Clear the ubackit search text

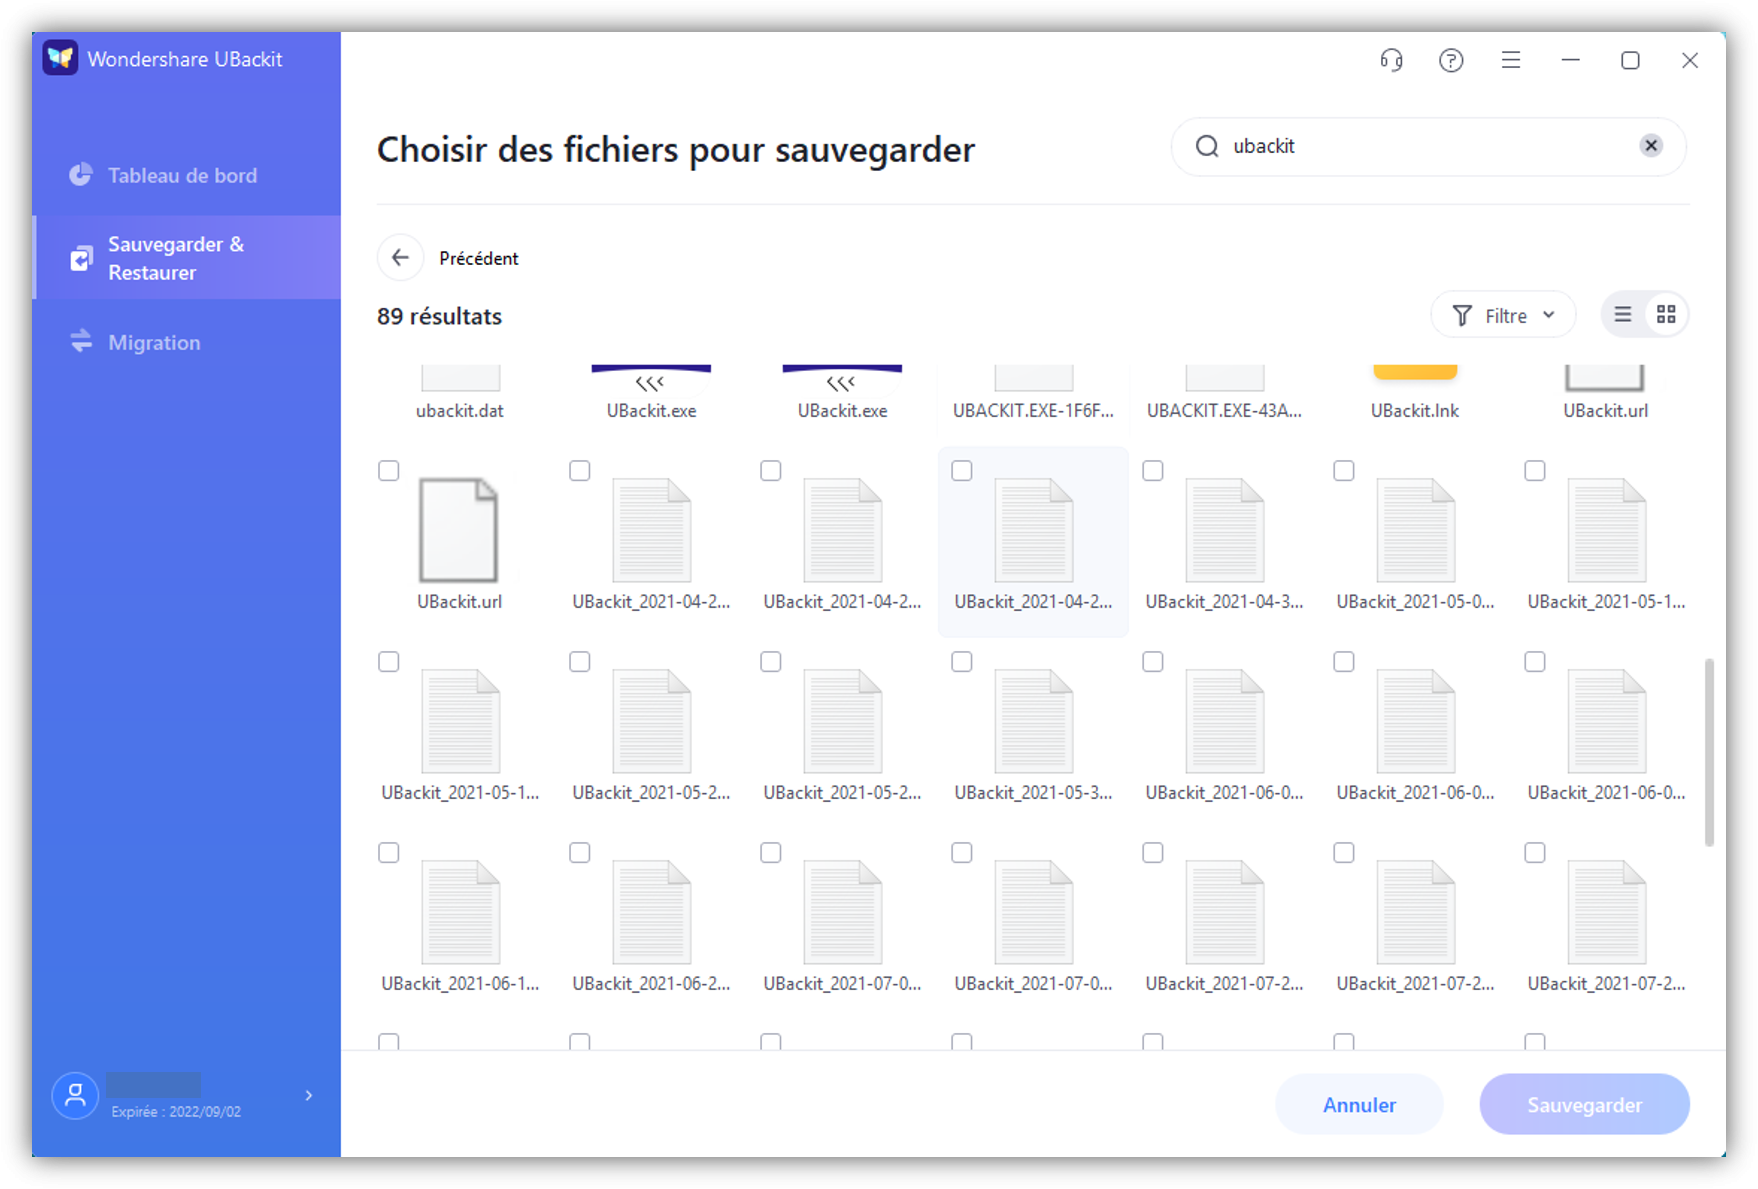pyautogui.click(x=1651, y=146)
